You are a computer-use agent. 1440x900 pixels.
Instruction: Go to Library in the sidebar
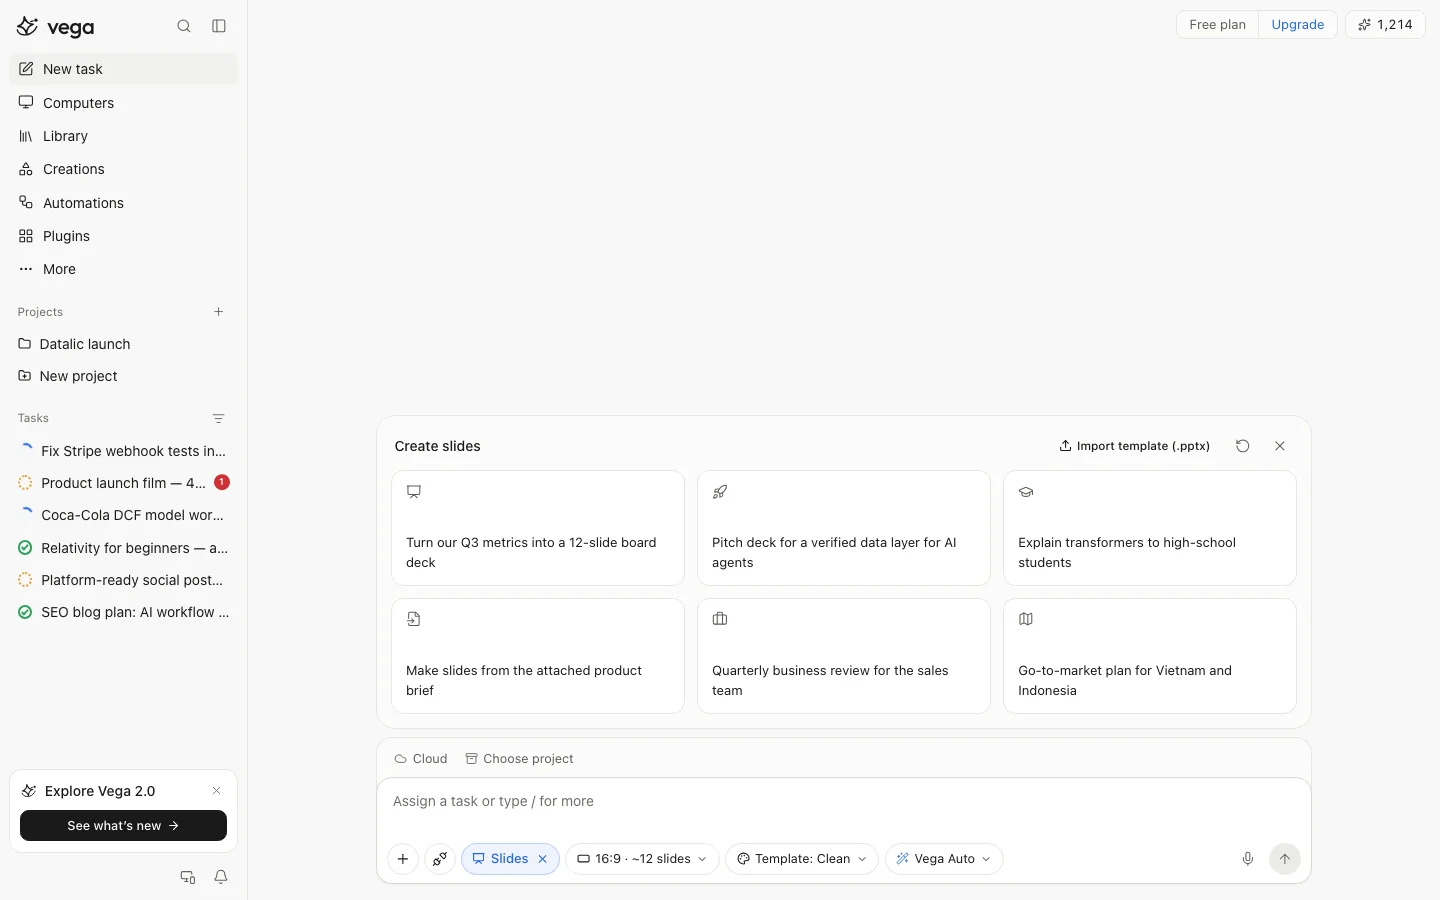(x=124, y=136)
